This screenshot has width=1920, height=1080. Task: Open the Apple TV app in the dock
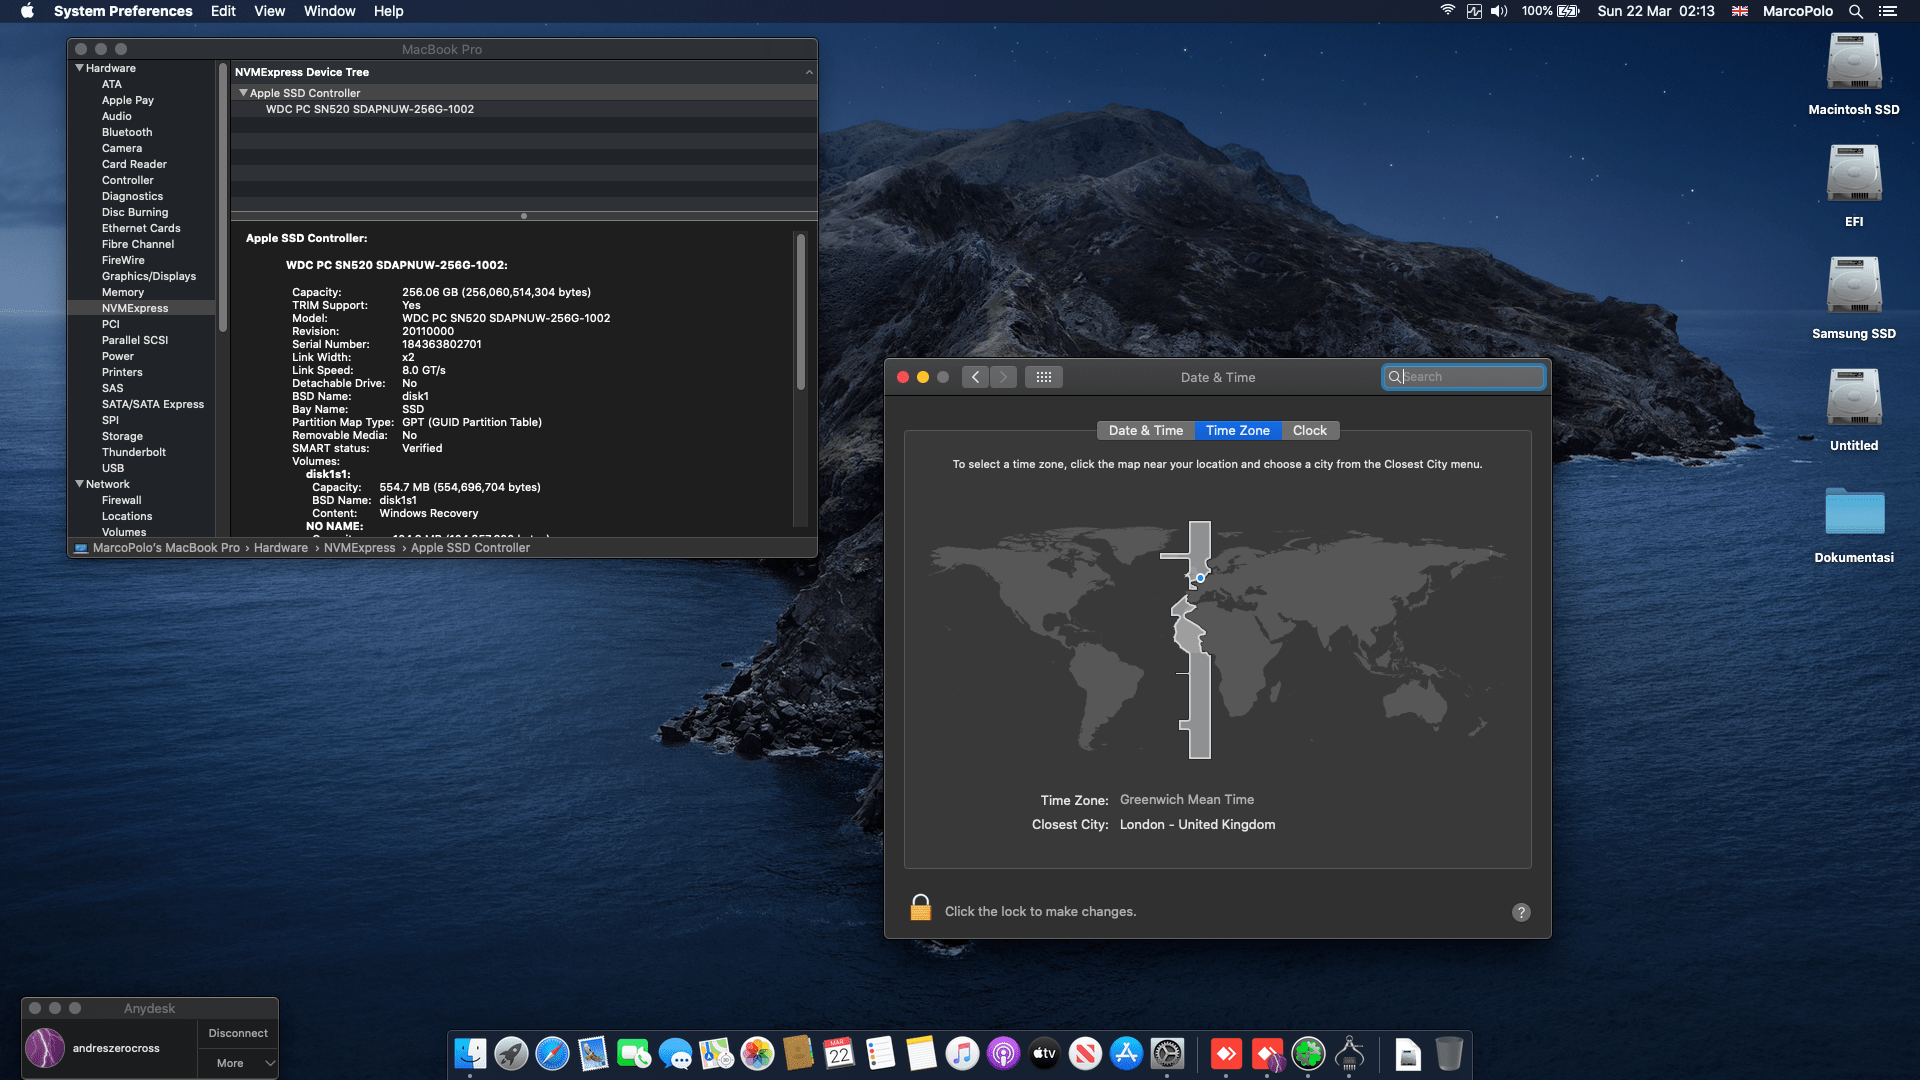click(1044, 1053)
